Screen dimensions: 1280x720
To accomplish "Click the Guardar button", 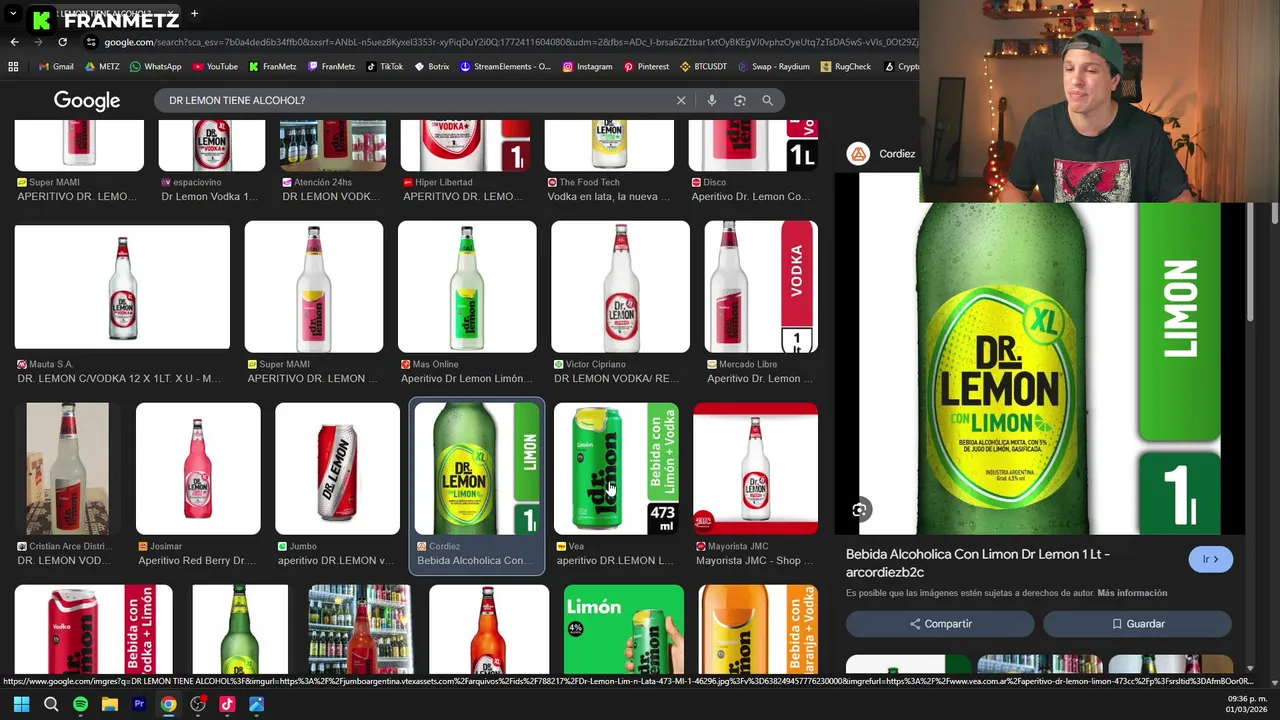I will pyautogui.click(x=1137, y=624).
